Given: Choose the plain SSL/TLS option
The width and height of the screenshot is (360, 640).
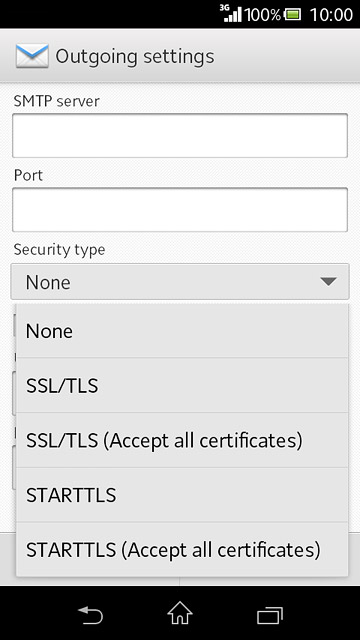Looking at the screenshot, I should click(x=182, y=385).
